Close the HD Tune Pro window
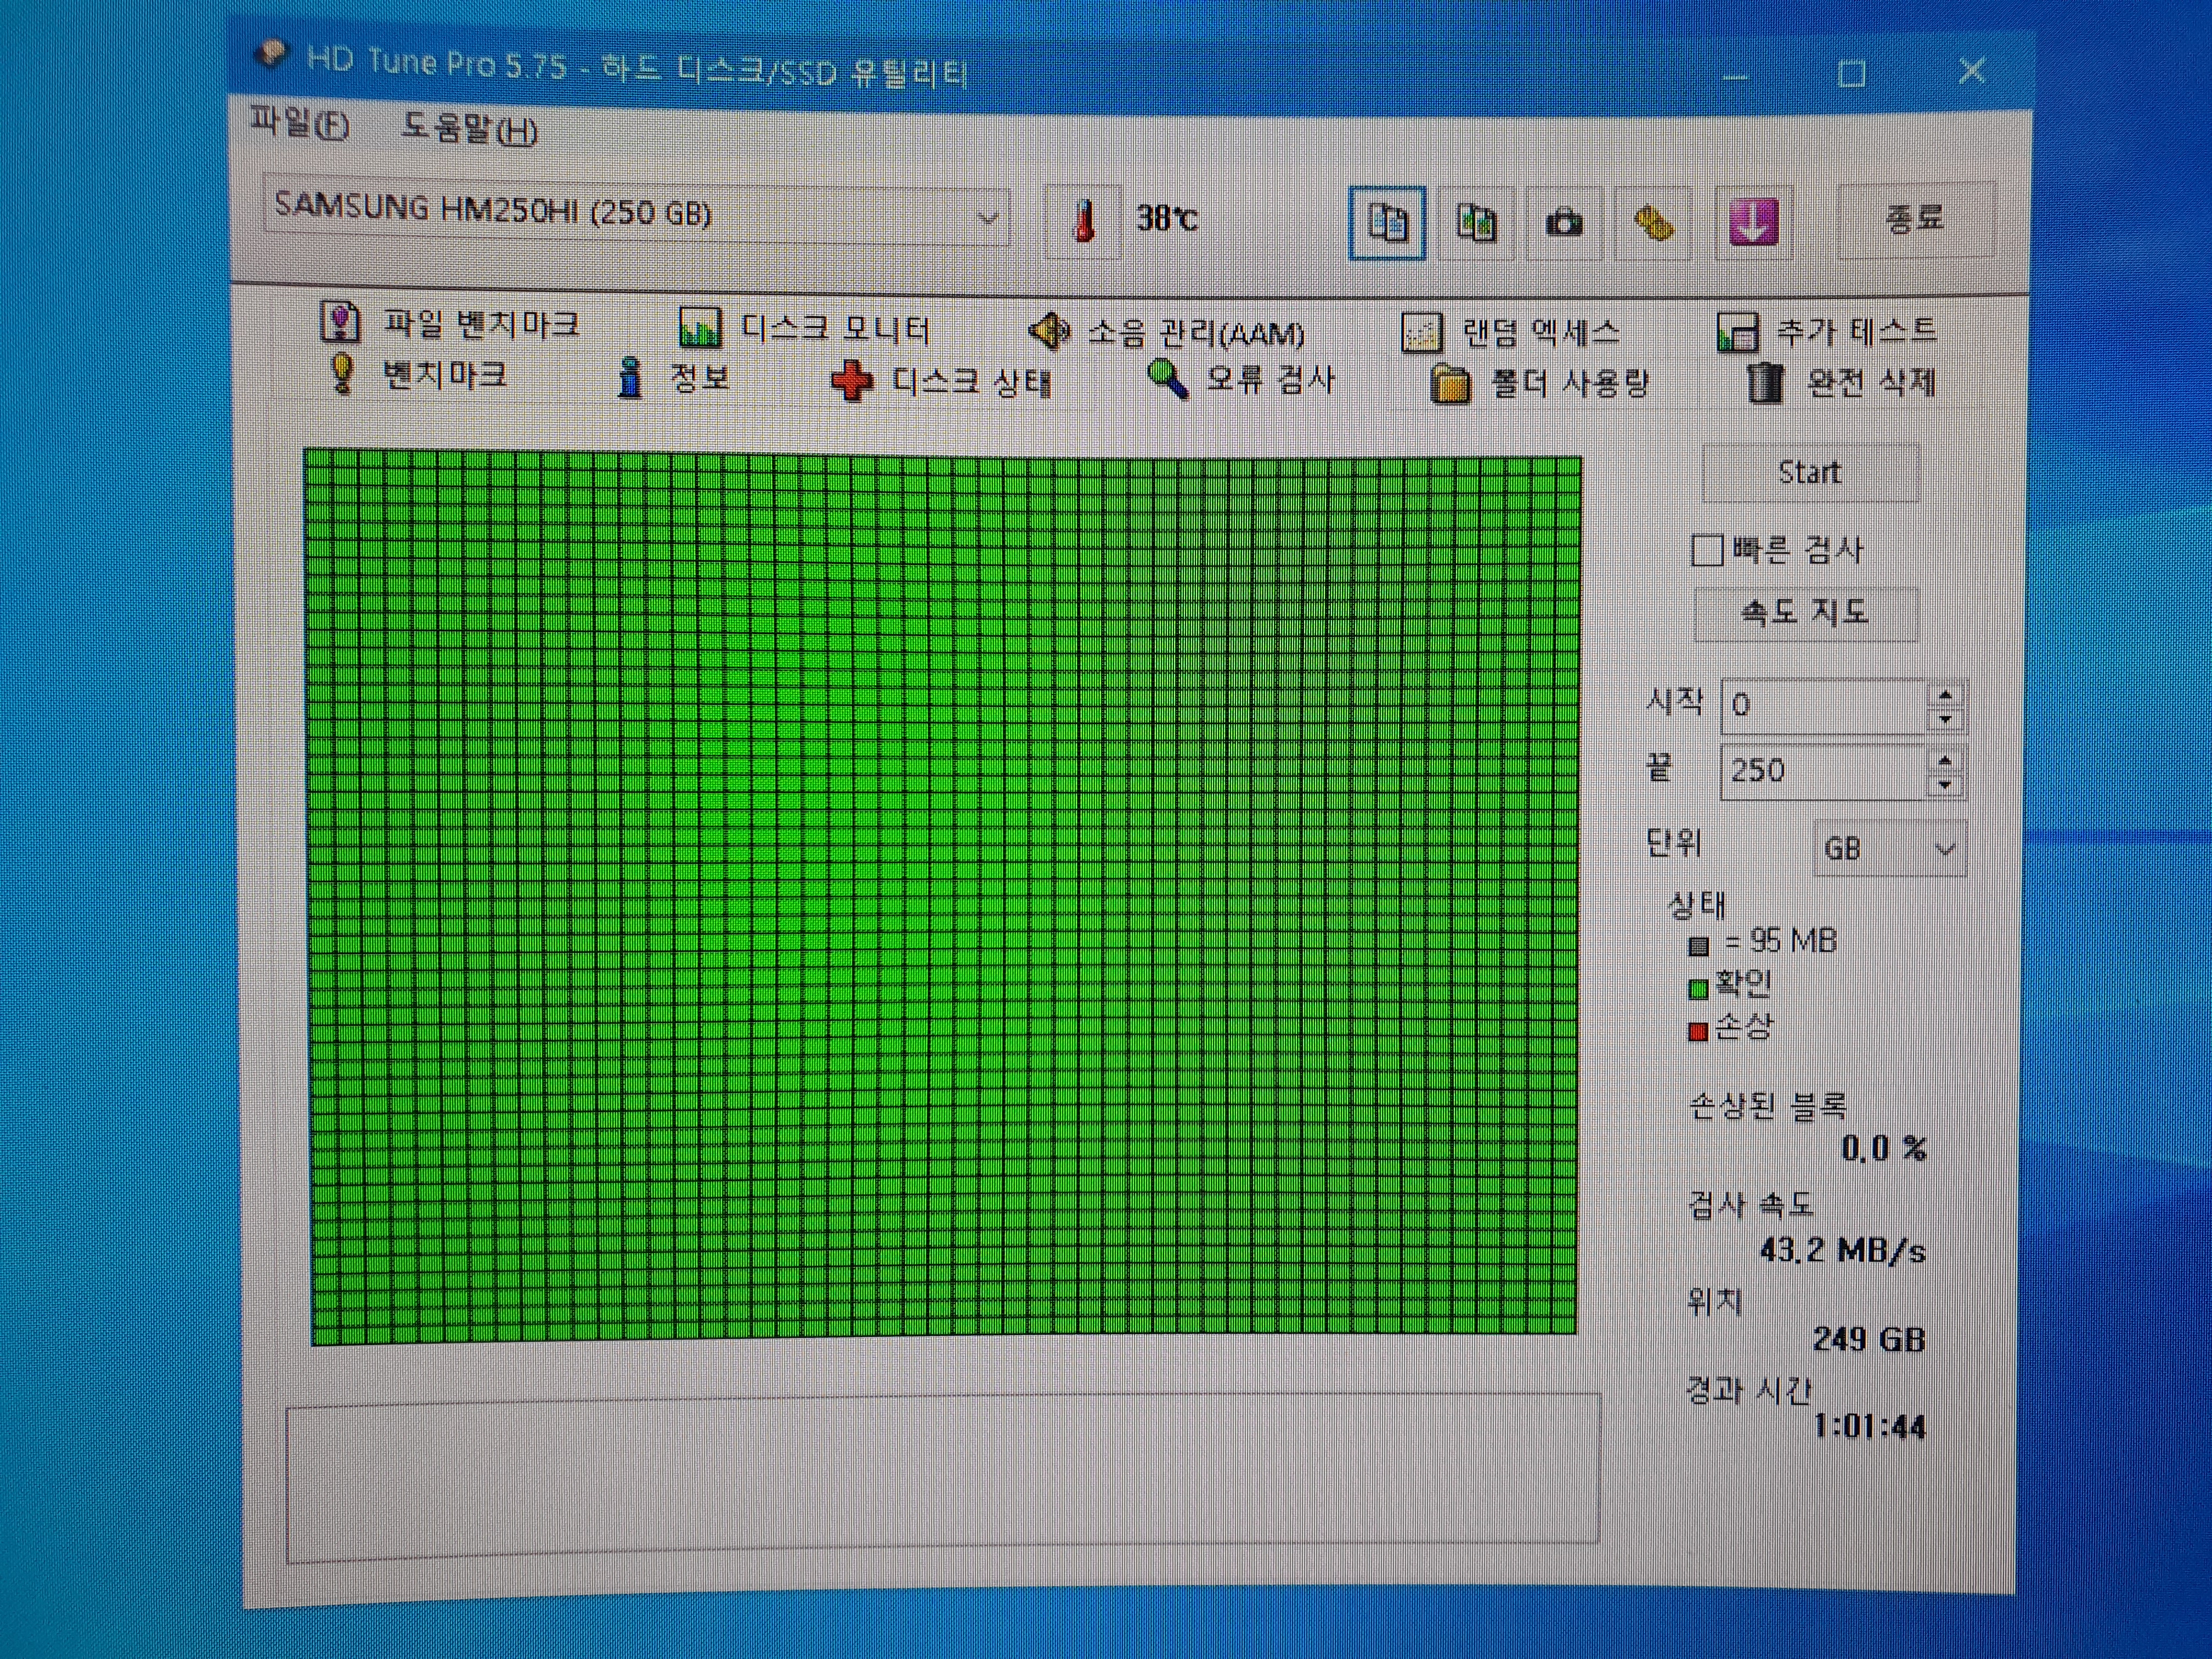Viewport: 2212px width, 1659px height. [1972, 70]
